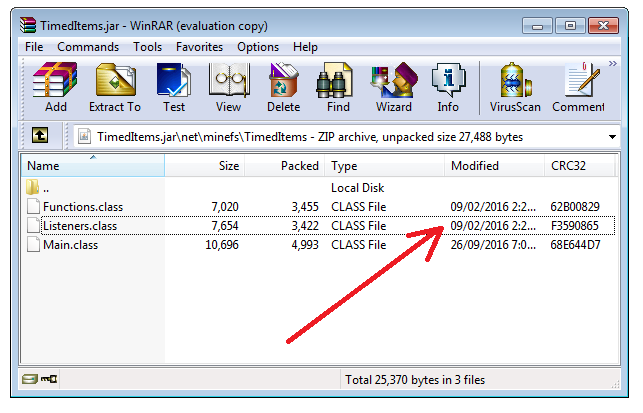Image resolution: width=643 pixels, height=413 pixels.
Task: Run VirusScan on the archive
Action: [x=515, y=87]
